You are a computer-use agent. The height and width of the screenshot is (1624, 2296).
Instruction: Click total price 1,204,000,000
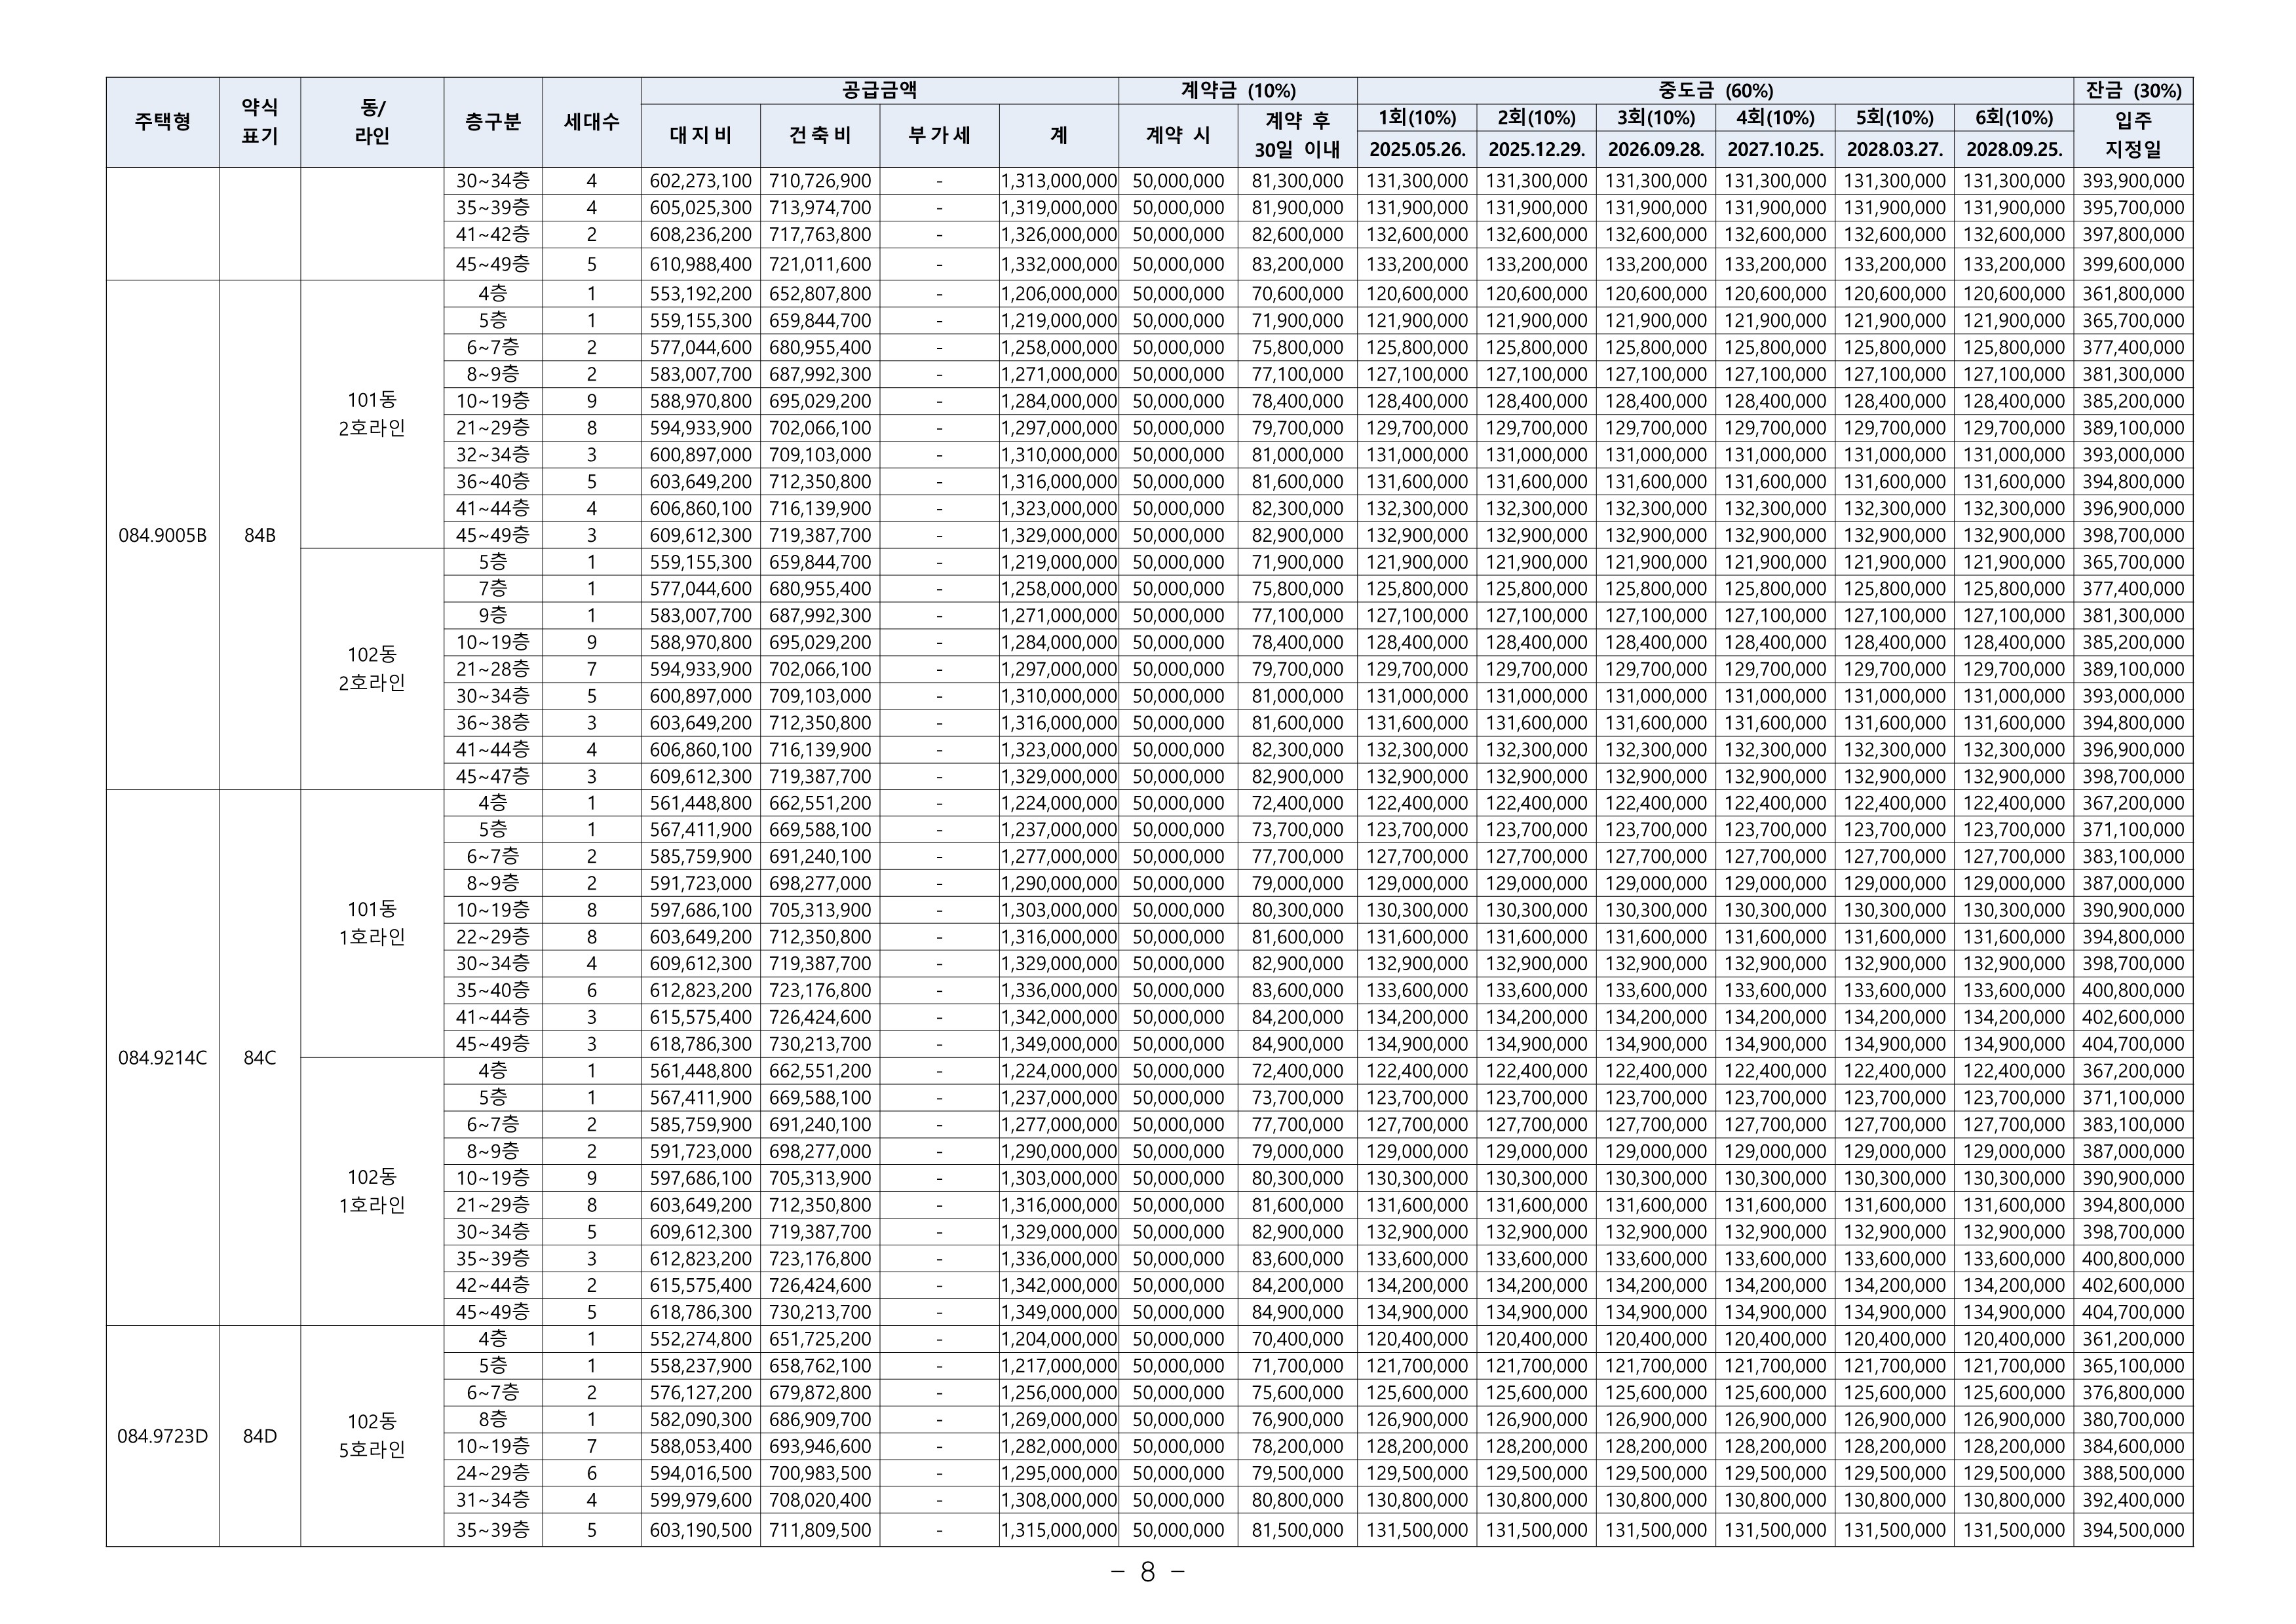(x=1059, y=1339)
